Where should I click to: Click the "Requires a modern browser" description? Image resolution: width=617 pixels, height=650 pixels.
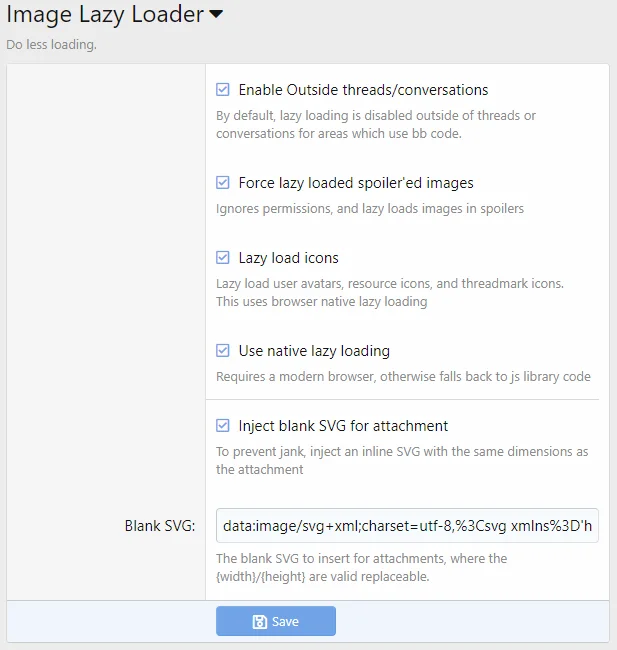[x=403, y=377]
